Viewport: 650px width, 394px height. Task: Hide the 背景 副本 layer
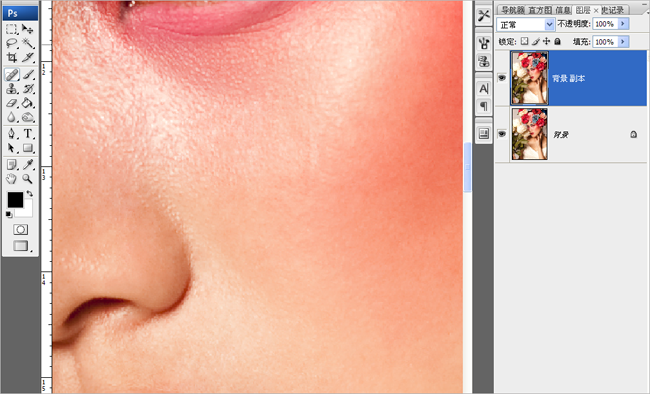pos(502,78)
